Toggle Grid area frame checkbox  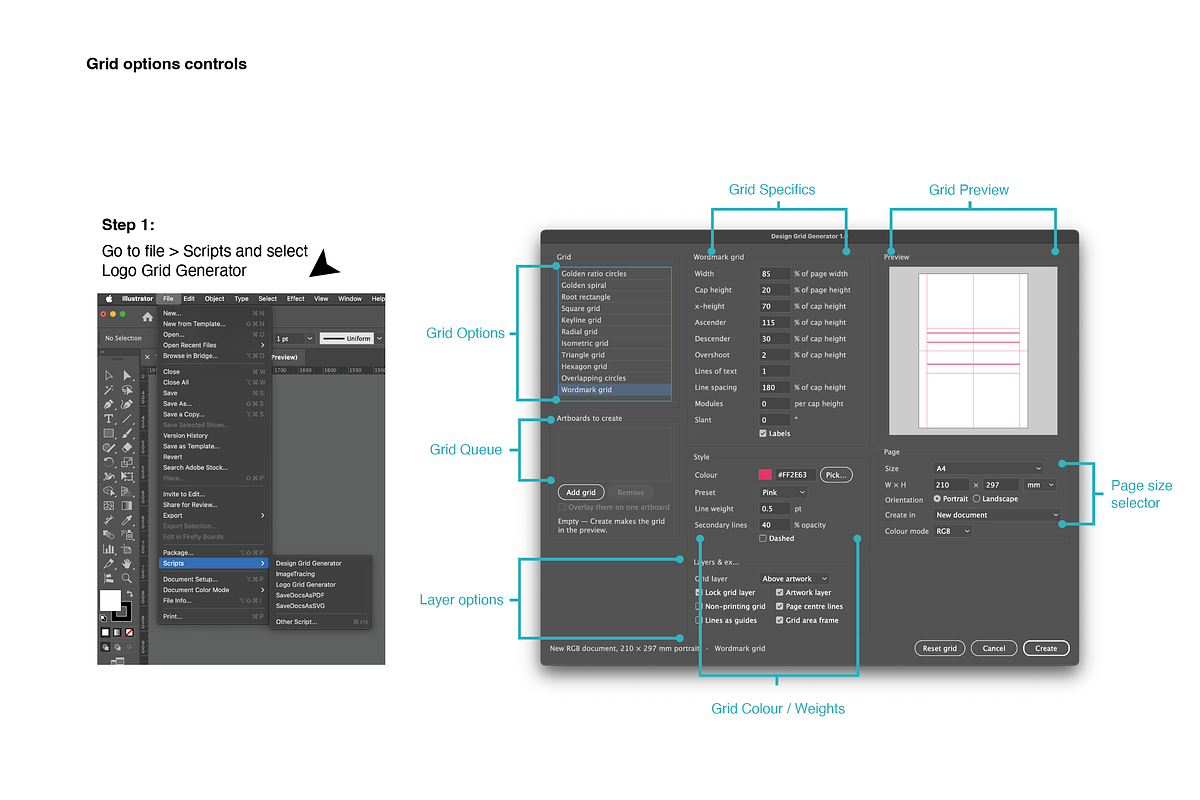(780, 620)
